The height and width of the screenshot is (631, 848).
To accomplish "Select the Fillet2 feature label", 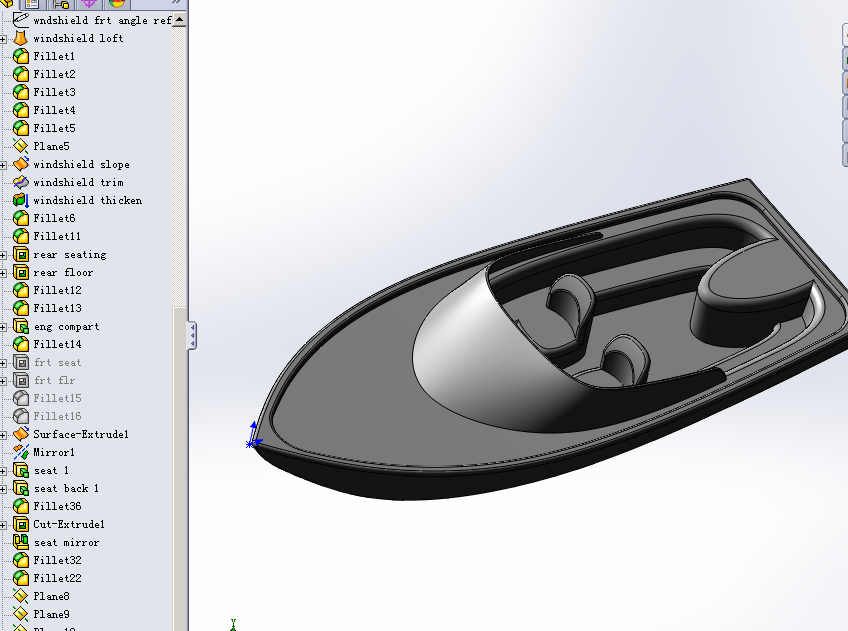I will click(55, 74).
